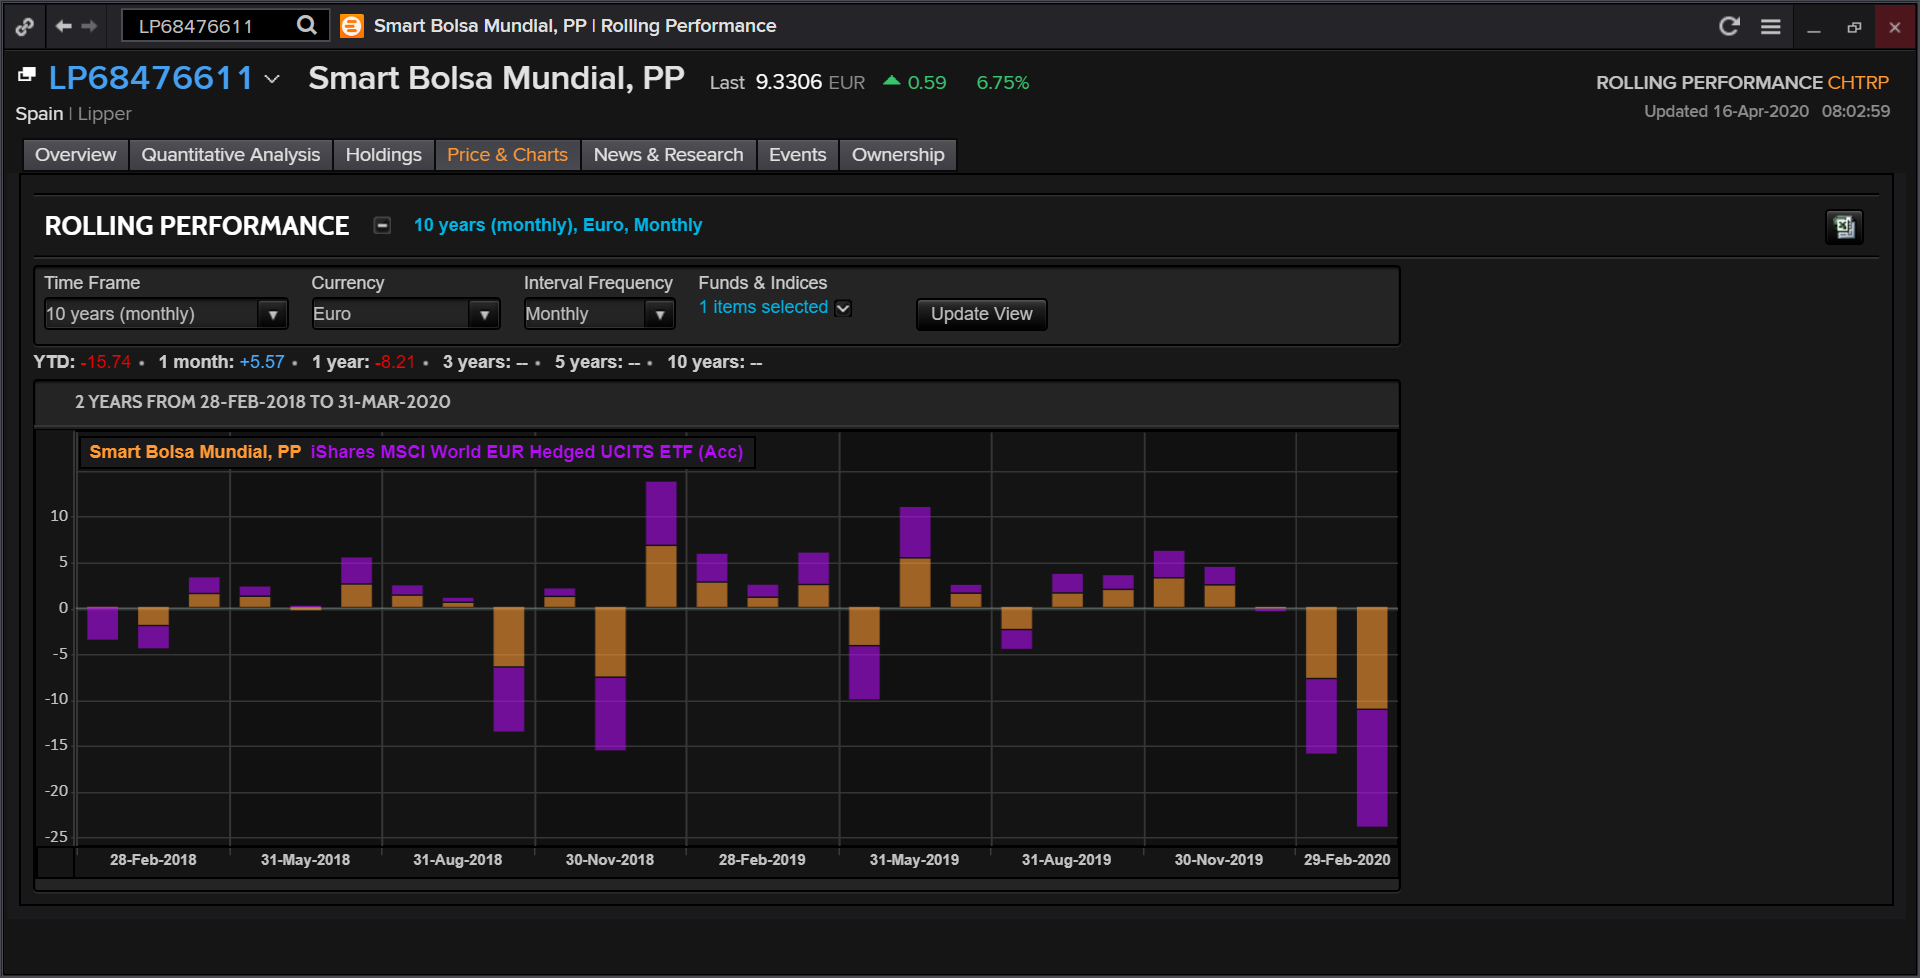Click the iShares MSCI World legend label

527,452
